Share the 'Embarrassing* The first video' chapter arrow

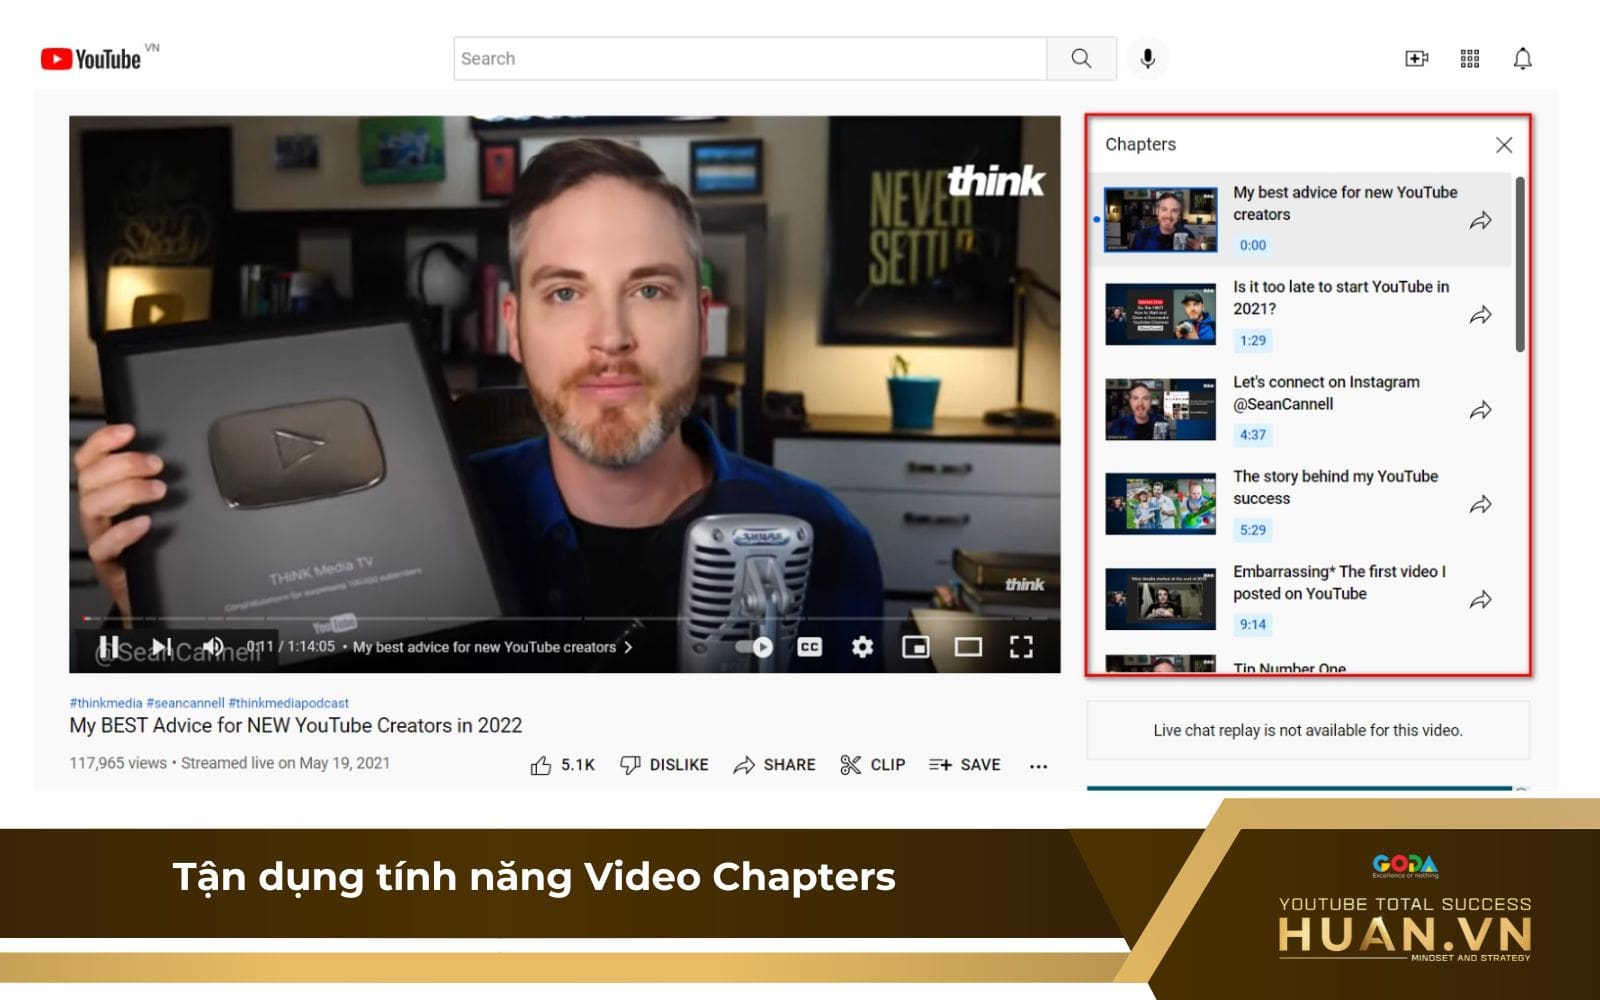point(1481,600)
